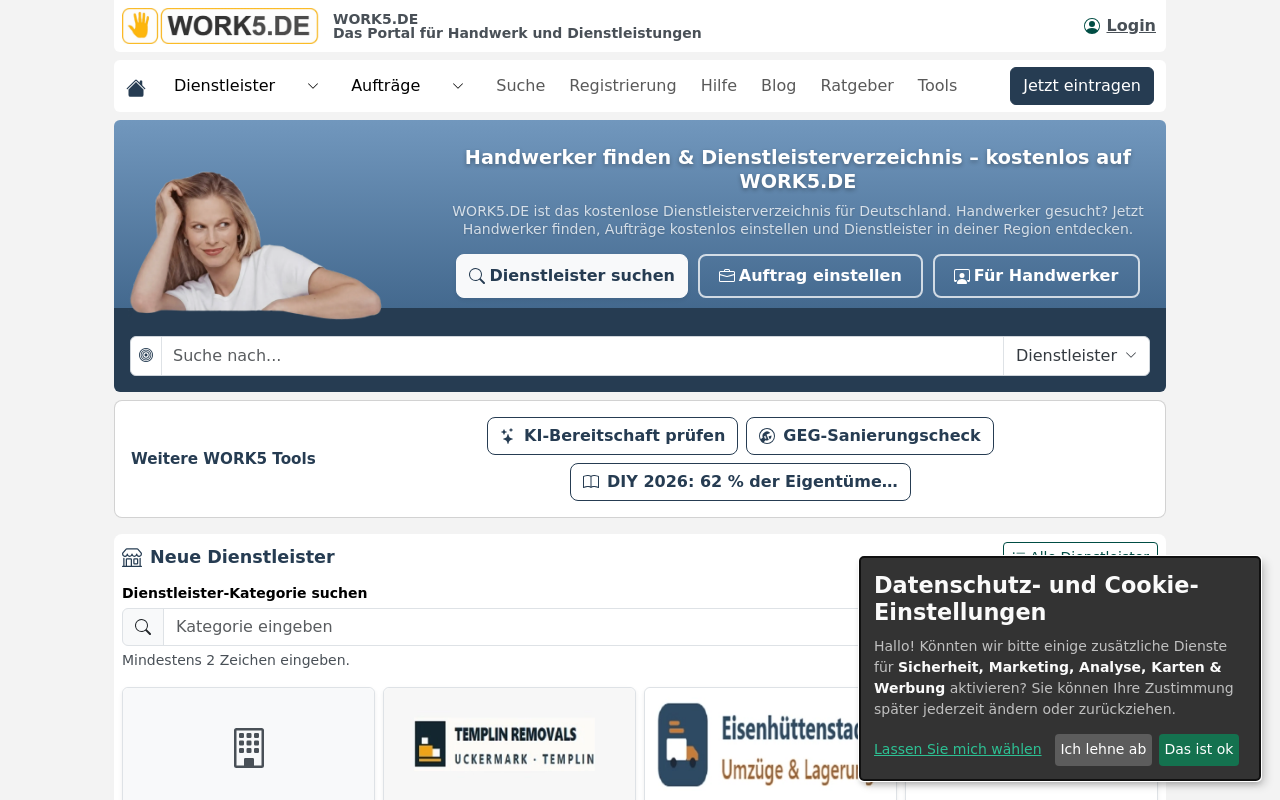Click the target icon in search bar
This screenshot has height=800, width=1280.
point(146,356)
